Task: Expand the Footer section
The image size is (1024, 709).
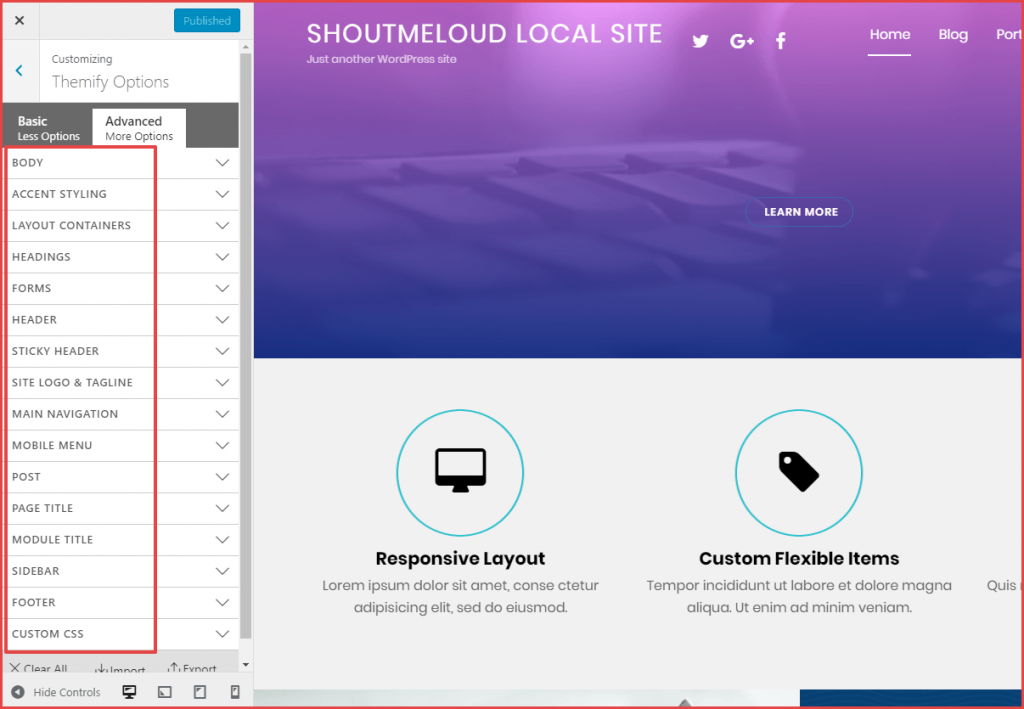Action: (121, 602)
